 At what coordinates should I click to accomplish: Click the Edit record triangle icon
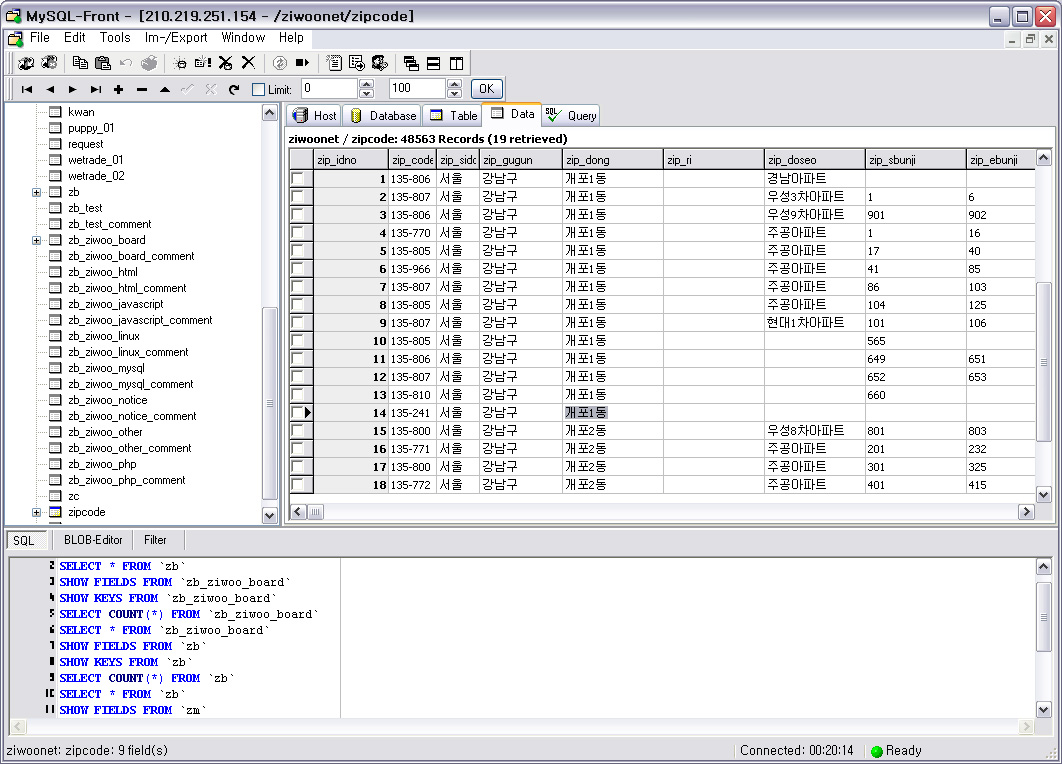pos(165,89)
